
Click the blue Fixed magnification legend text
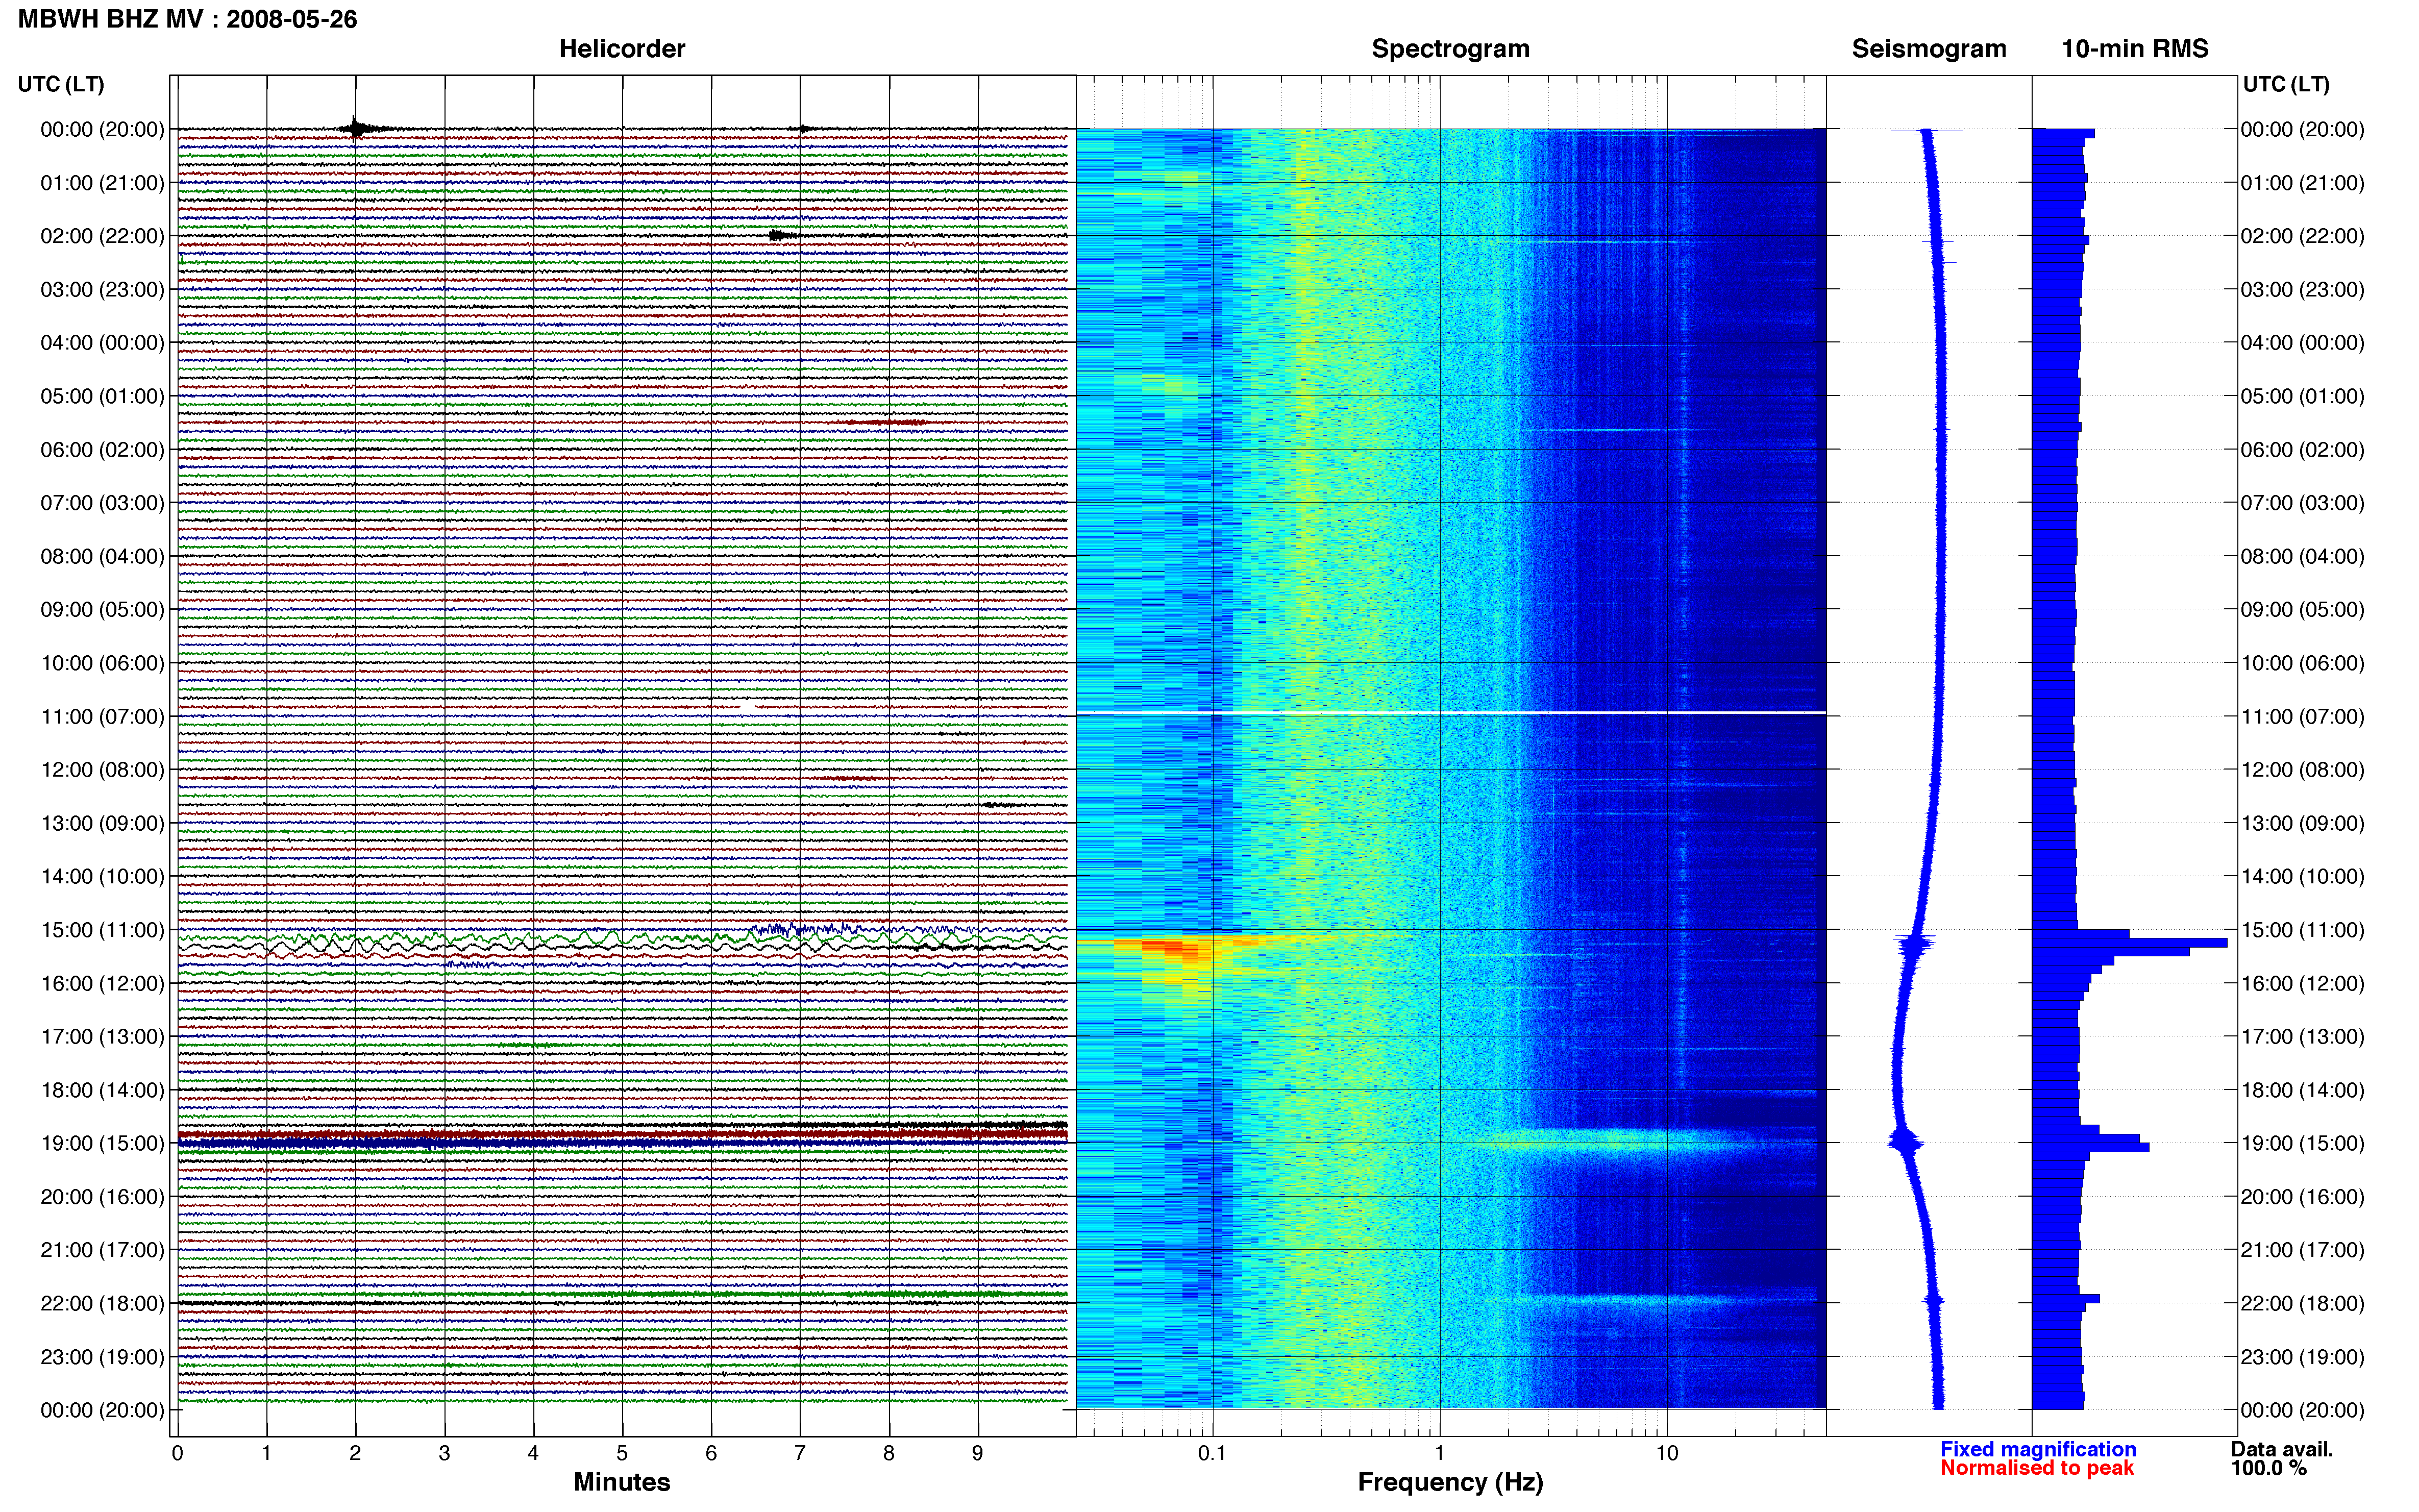[2038, 1449]
